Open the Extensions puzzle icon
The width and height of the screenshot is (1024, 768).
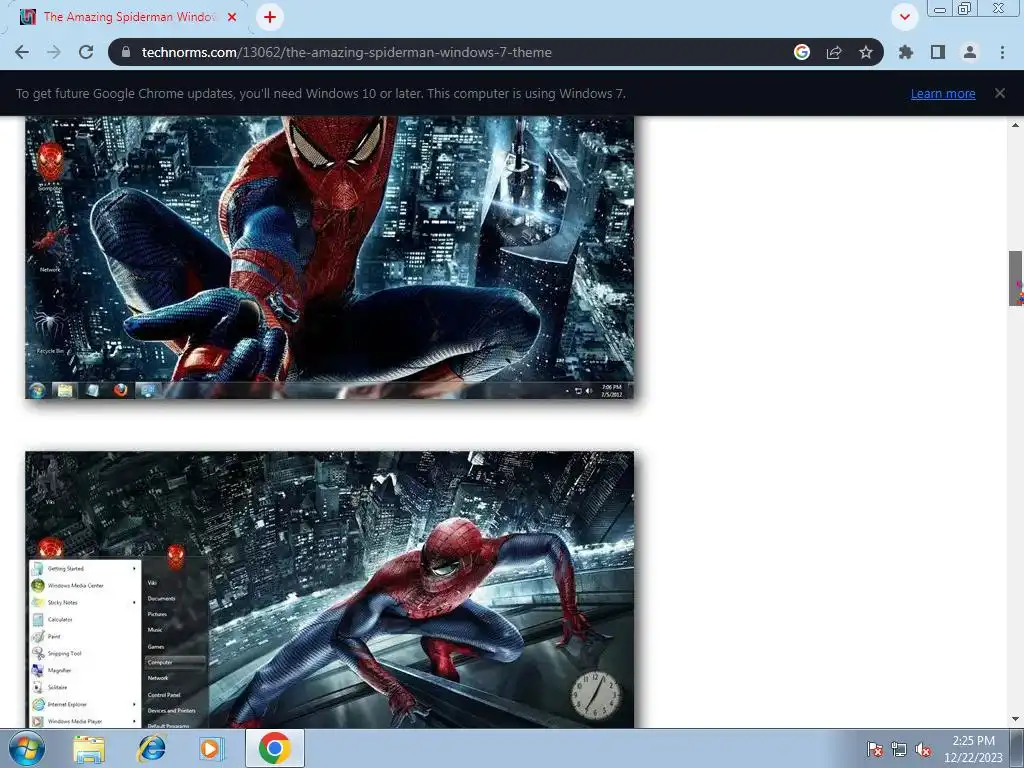[x=905, y=52]
